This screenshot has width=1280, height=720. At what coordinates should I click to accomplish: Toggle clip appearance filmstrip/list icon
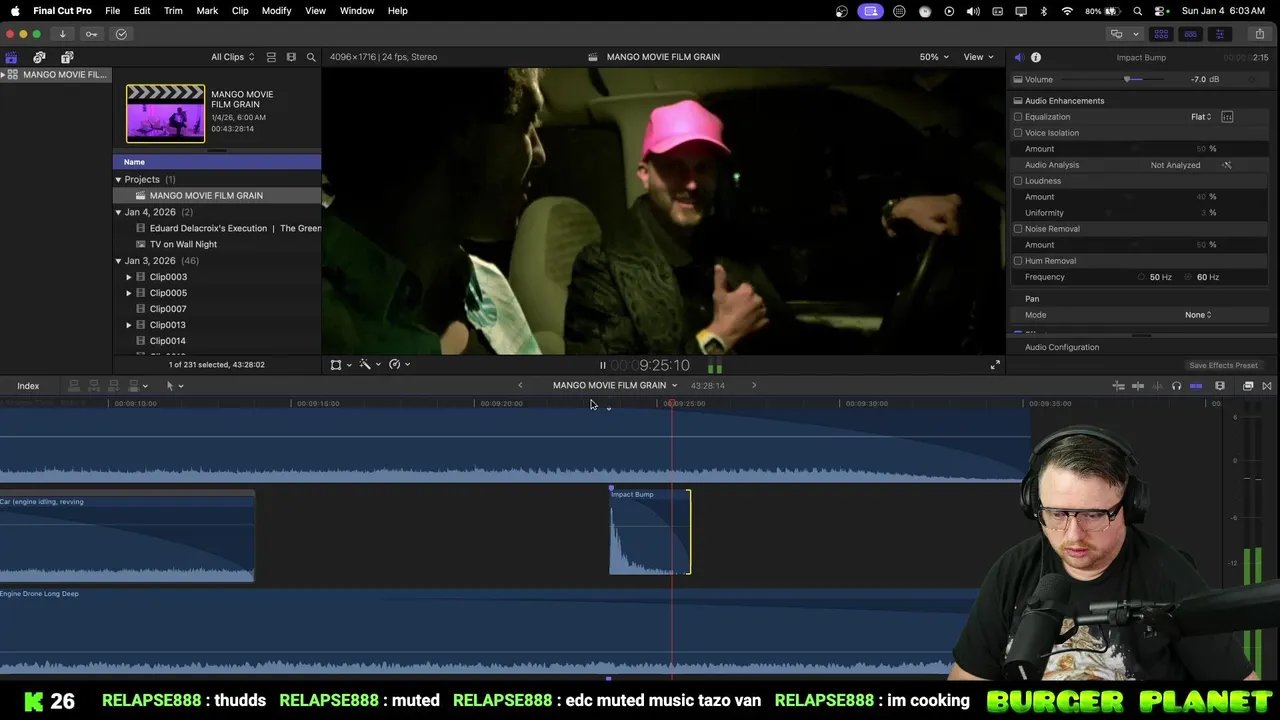click(273, 57)
